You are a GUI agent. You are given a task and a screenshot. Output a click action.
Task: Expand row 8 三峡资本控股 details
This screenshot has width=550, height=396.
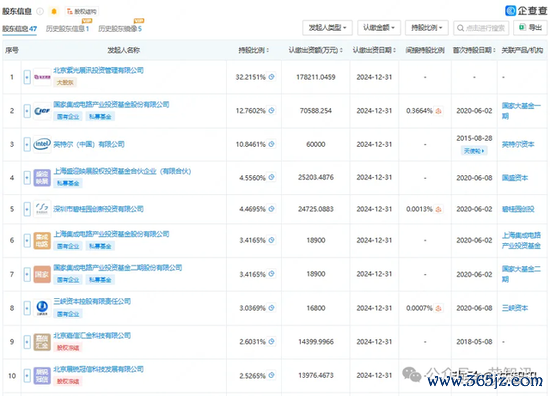point(27,308)
